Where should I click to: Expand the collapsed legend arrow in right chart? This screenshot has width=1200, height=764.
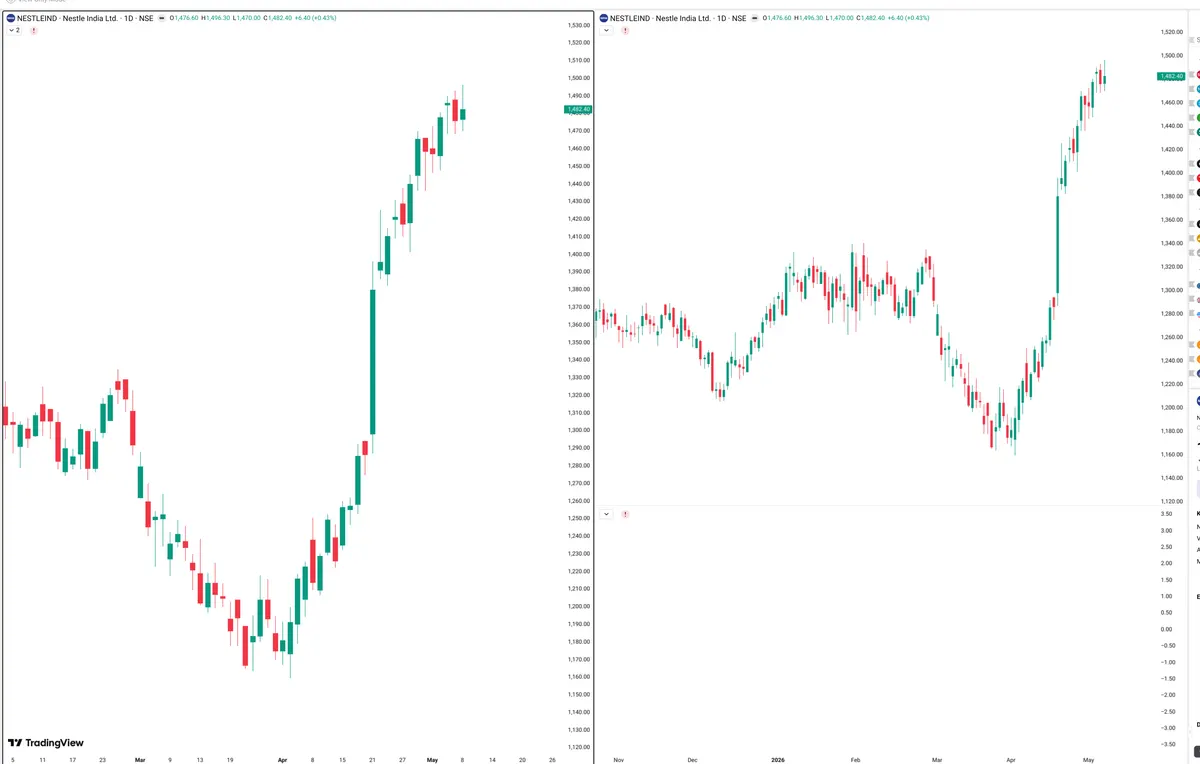click(606, 31)
